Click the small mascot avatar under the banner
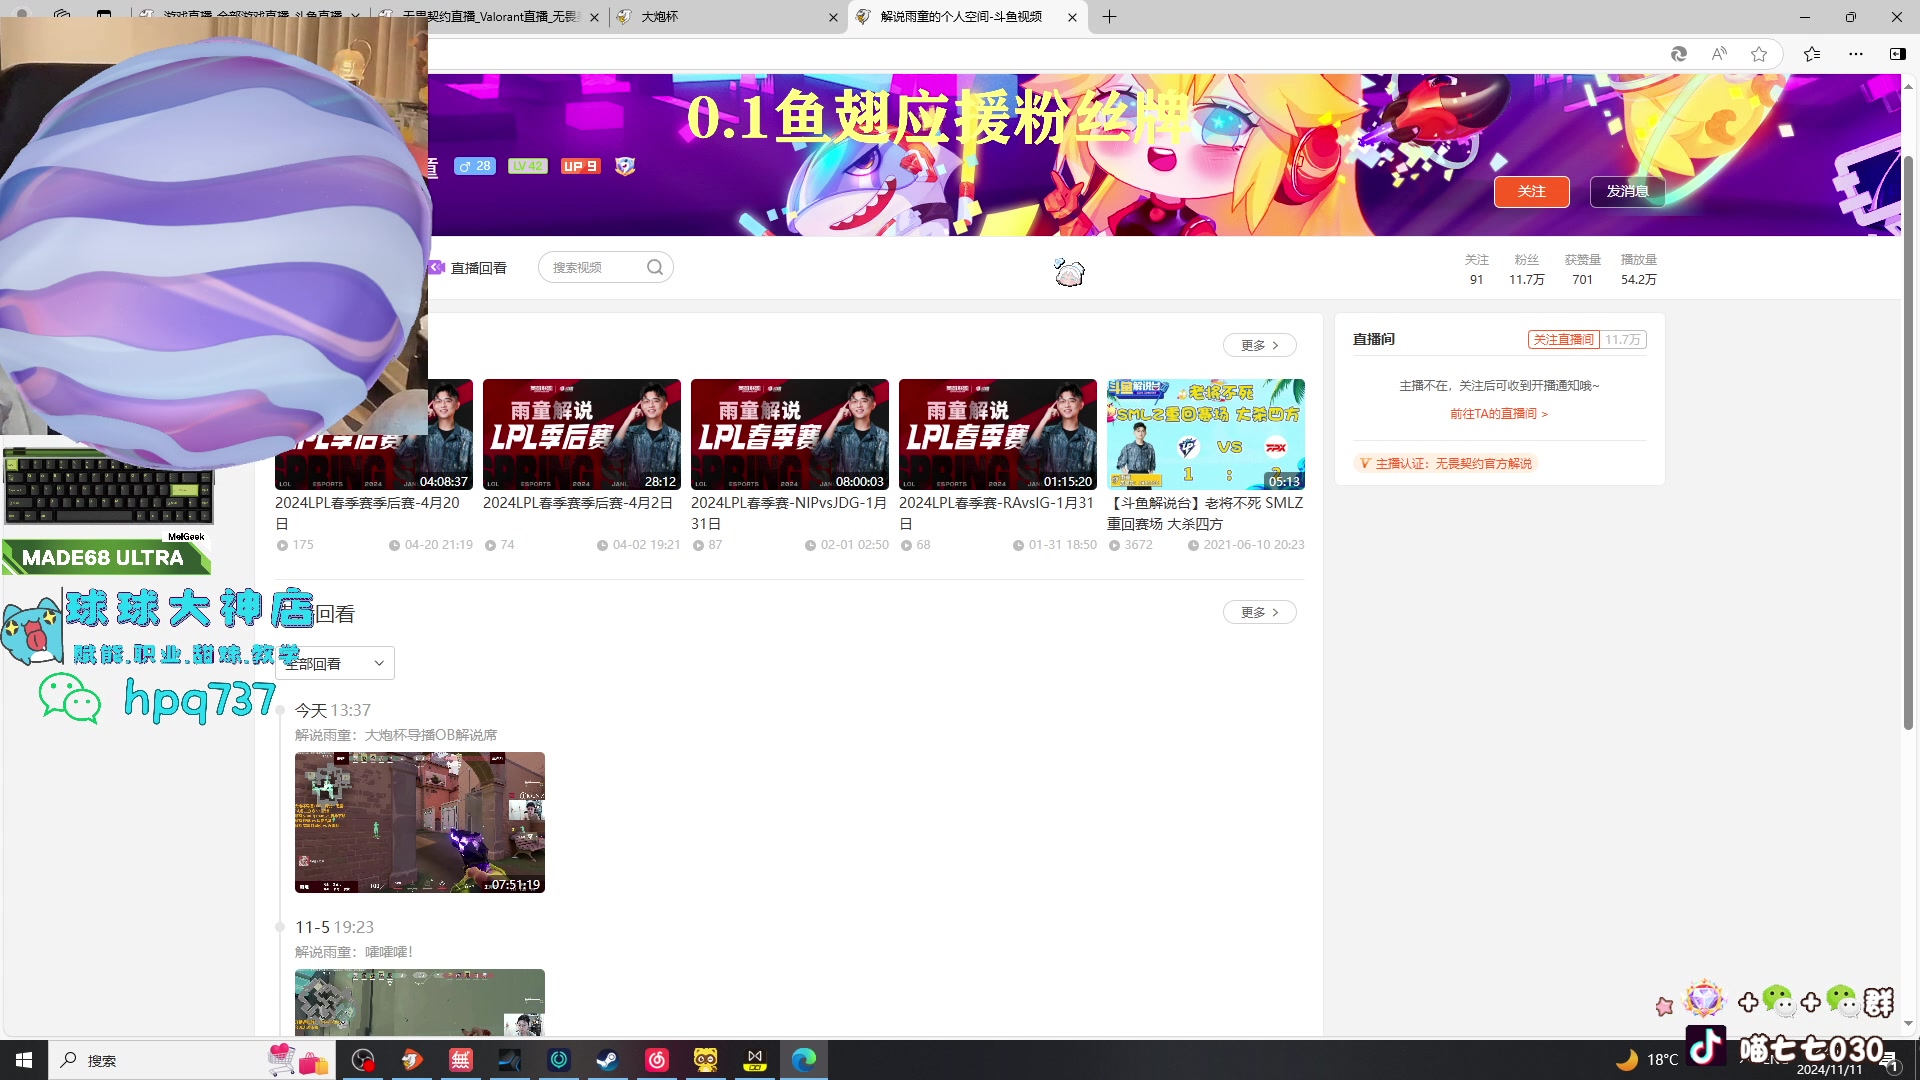The height and width of the screenshot is (1080, 1920). (1069, 271)
